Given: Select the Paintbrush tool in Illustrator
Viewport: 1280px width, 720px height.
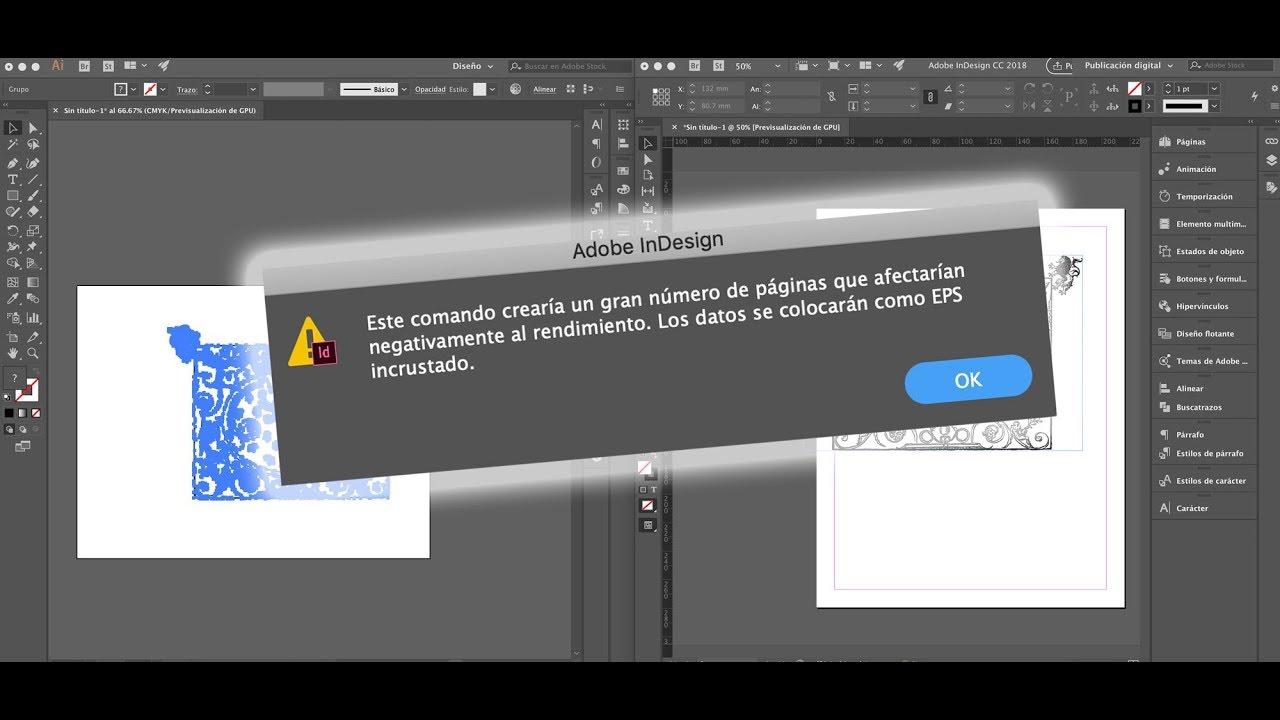Looking at the screenshot, I should click(x=33, y=196).
